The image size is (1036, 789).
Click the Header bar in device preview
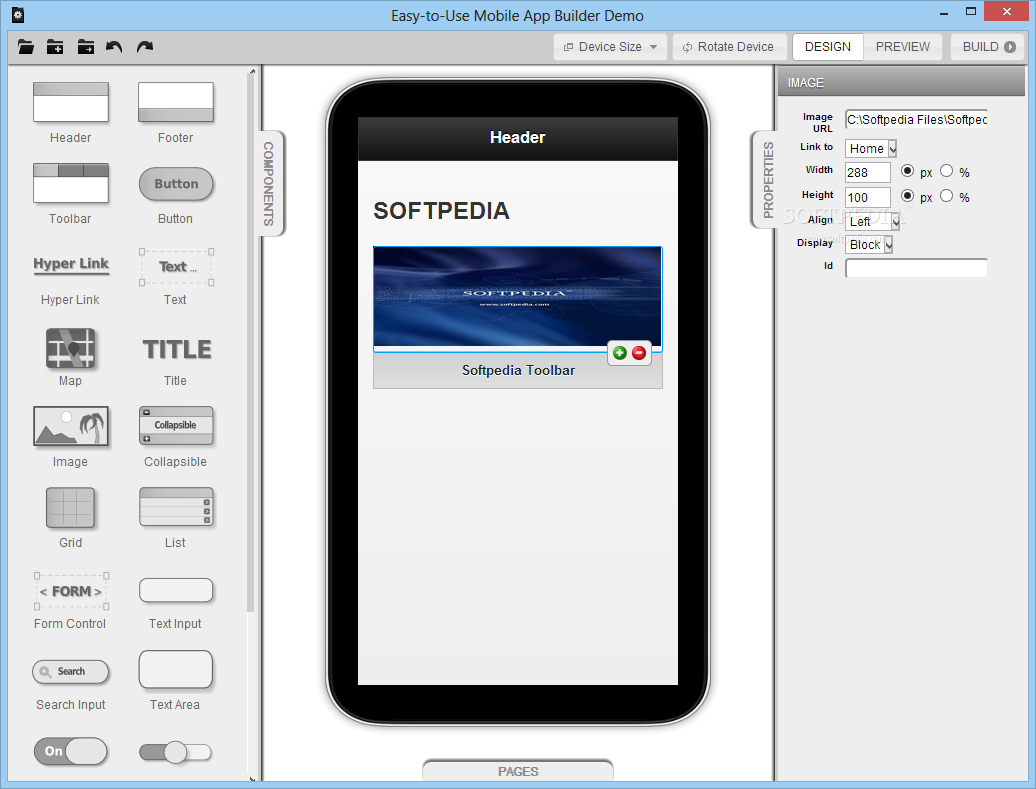pyautogui.click(x=518, y=138)
